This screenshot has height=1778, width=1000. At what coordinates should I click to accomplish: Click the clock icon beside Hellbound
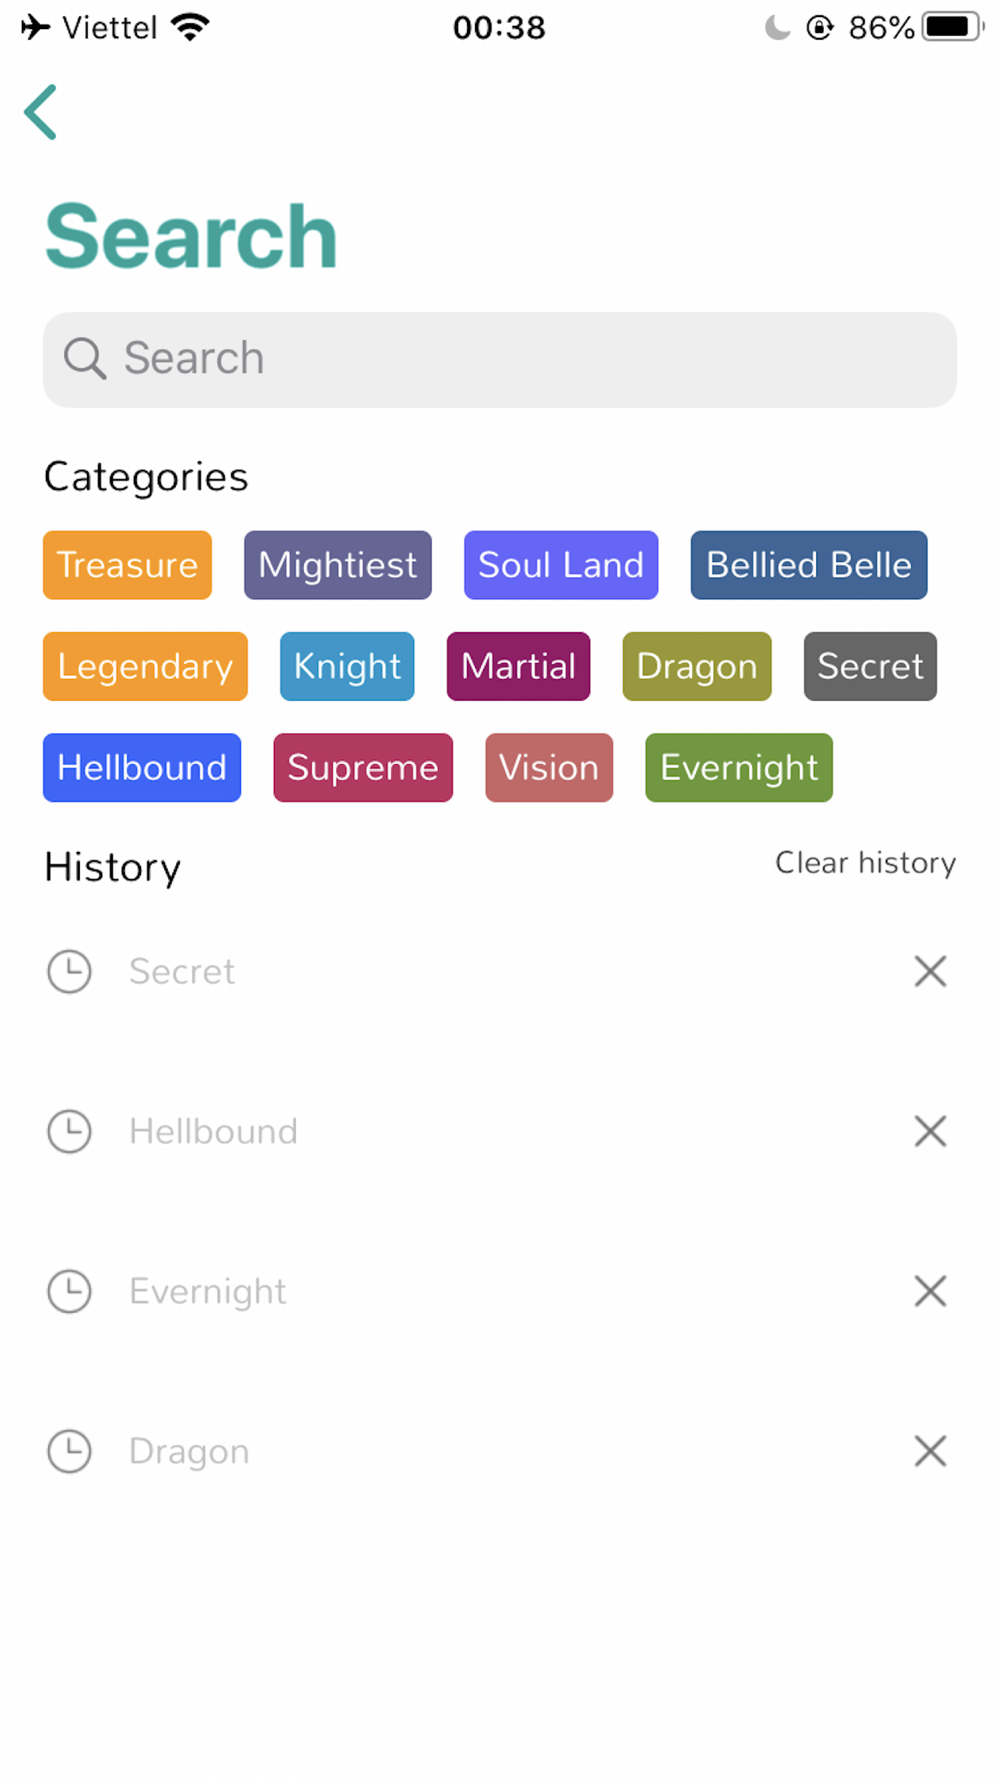coord(70,1131)
